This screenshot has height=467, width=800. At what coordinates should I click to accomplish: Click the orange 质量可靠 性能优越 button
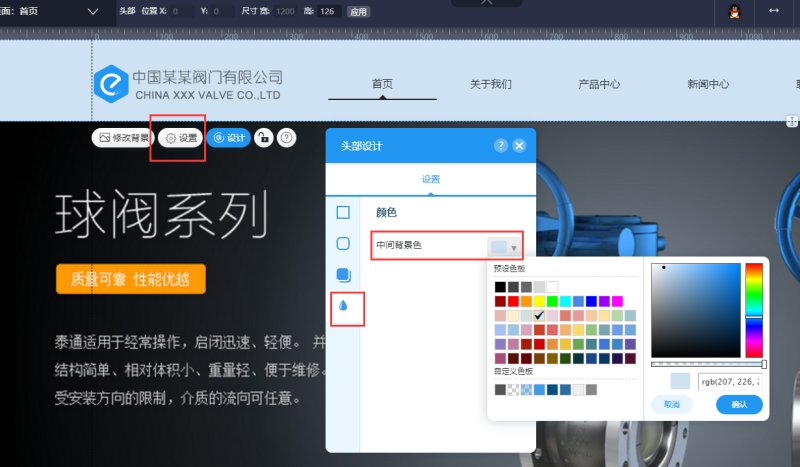131,279
